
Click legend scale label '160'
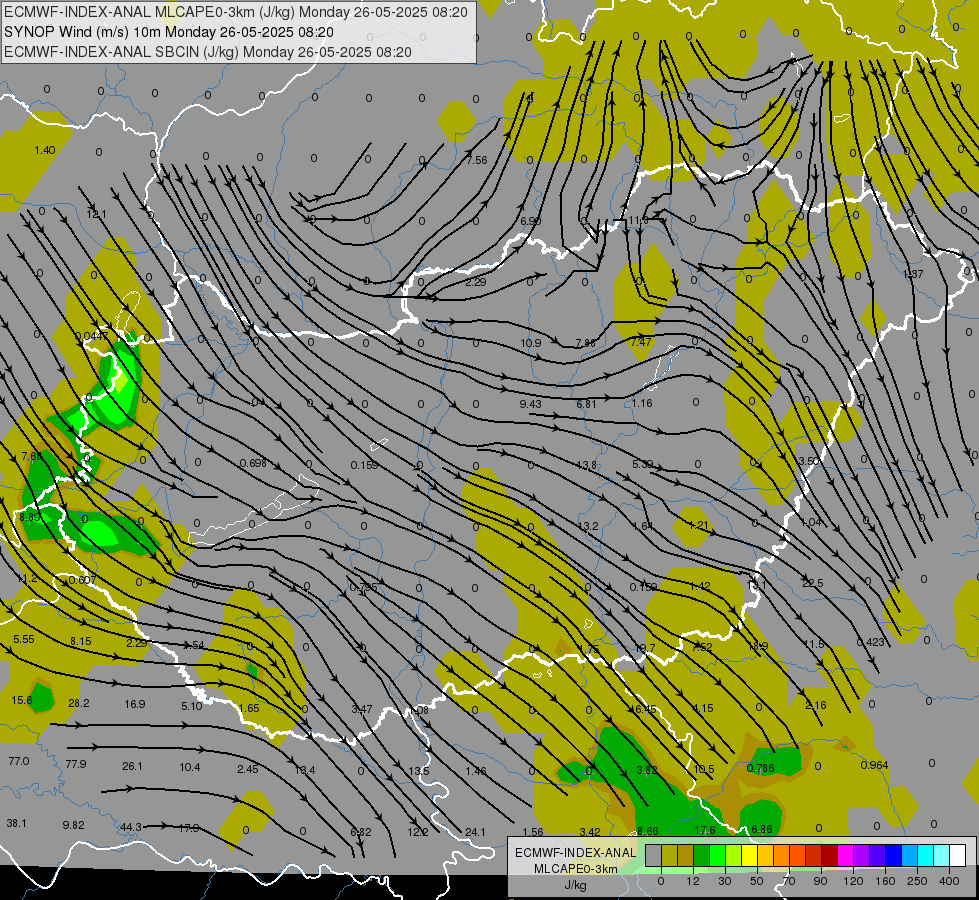(x=885, y=881)
